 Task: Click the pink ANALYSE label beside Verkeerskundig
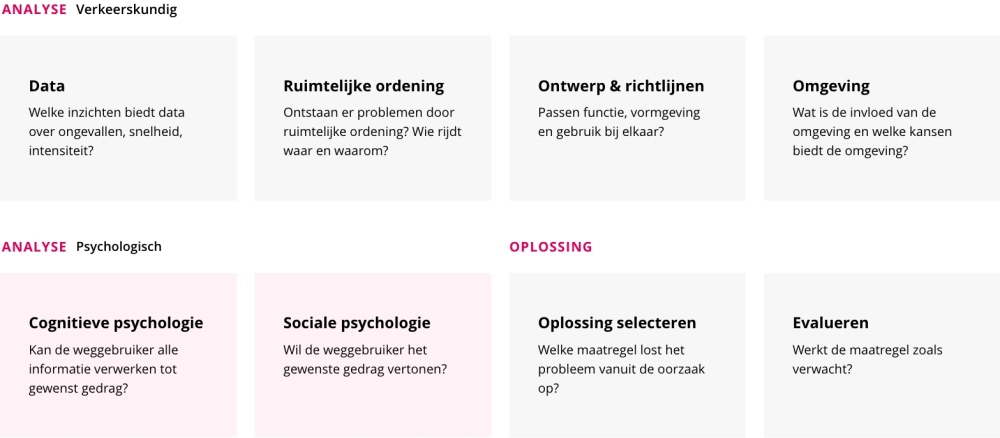33,10
